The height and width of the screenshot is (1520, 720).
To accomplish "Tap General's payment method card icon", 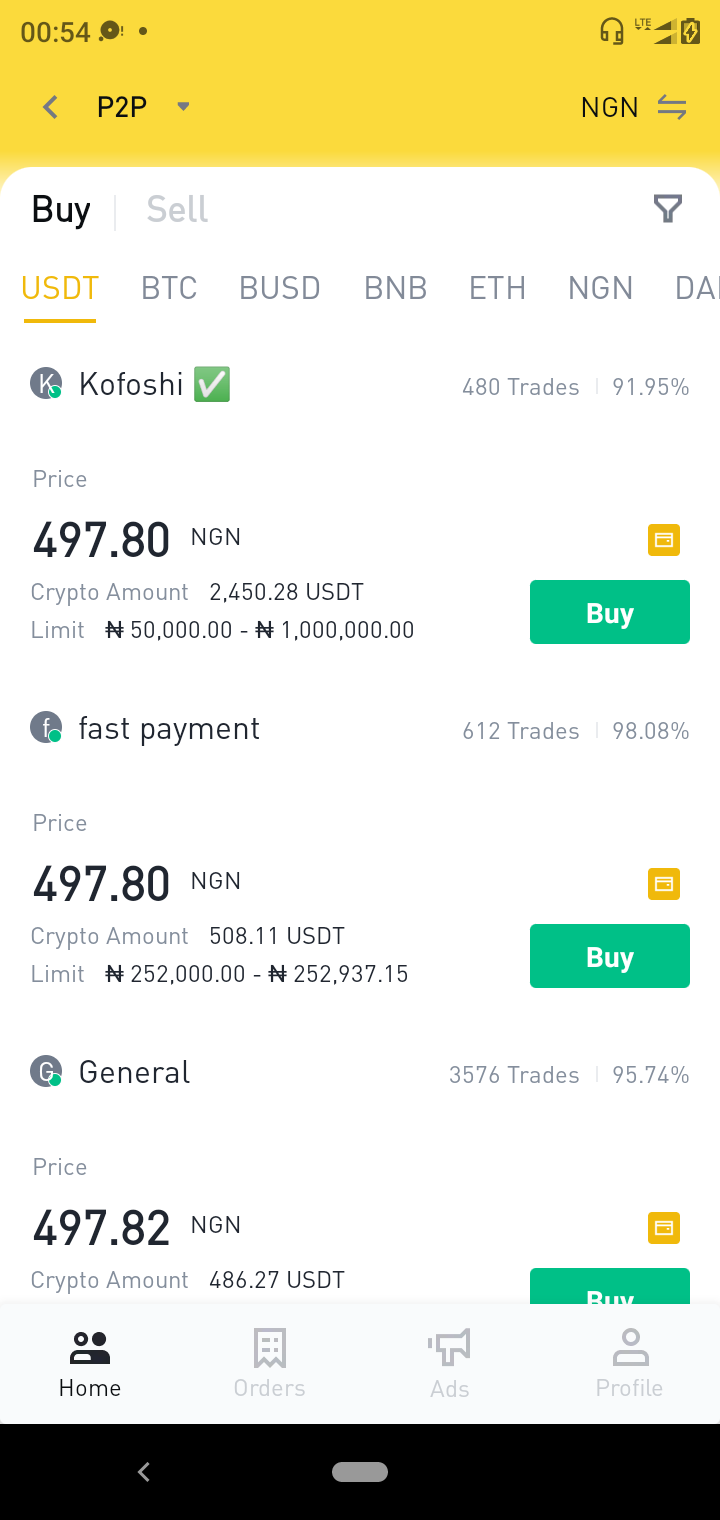I will pyautogui.click(x=664, y=1228).
